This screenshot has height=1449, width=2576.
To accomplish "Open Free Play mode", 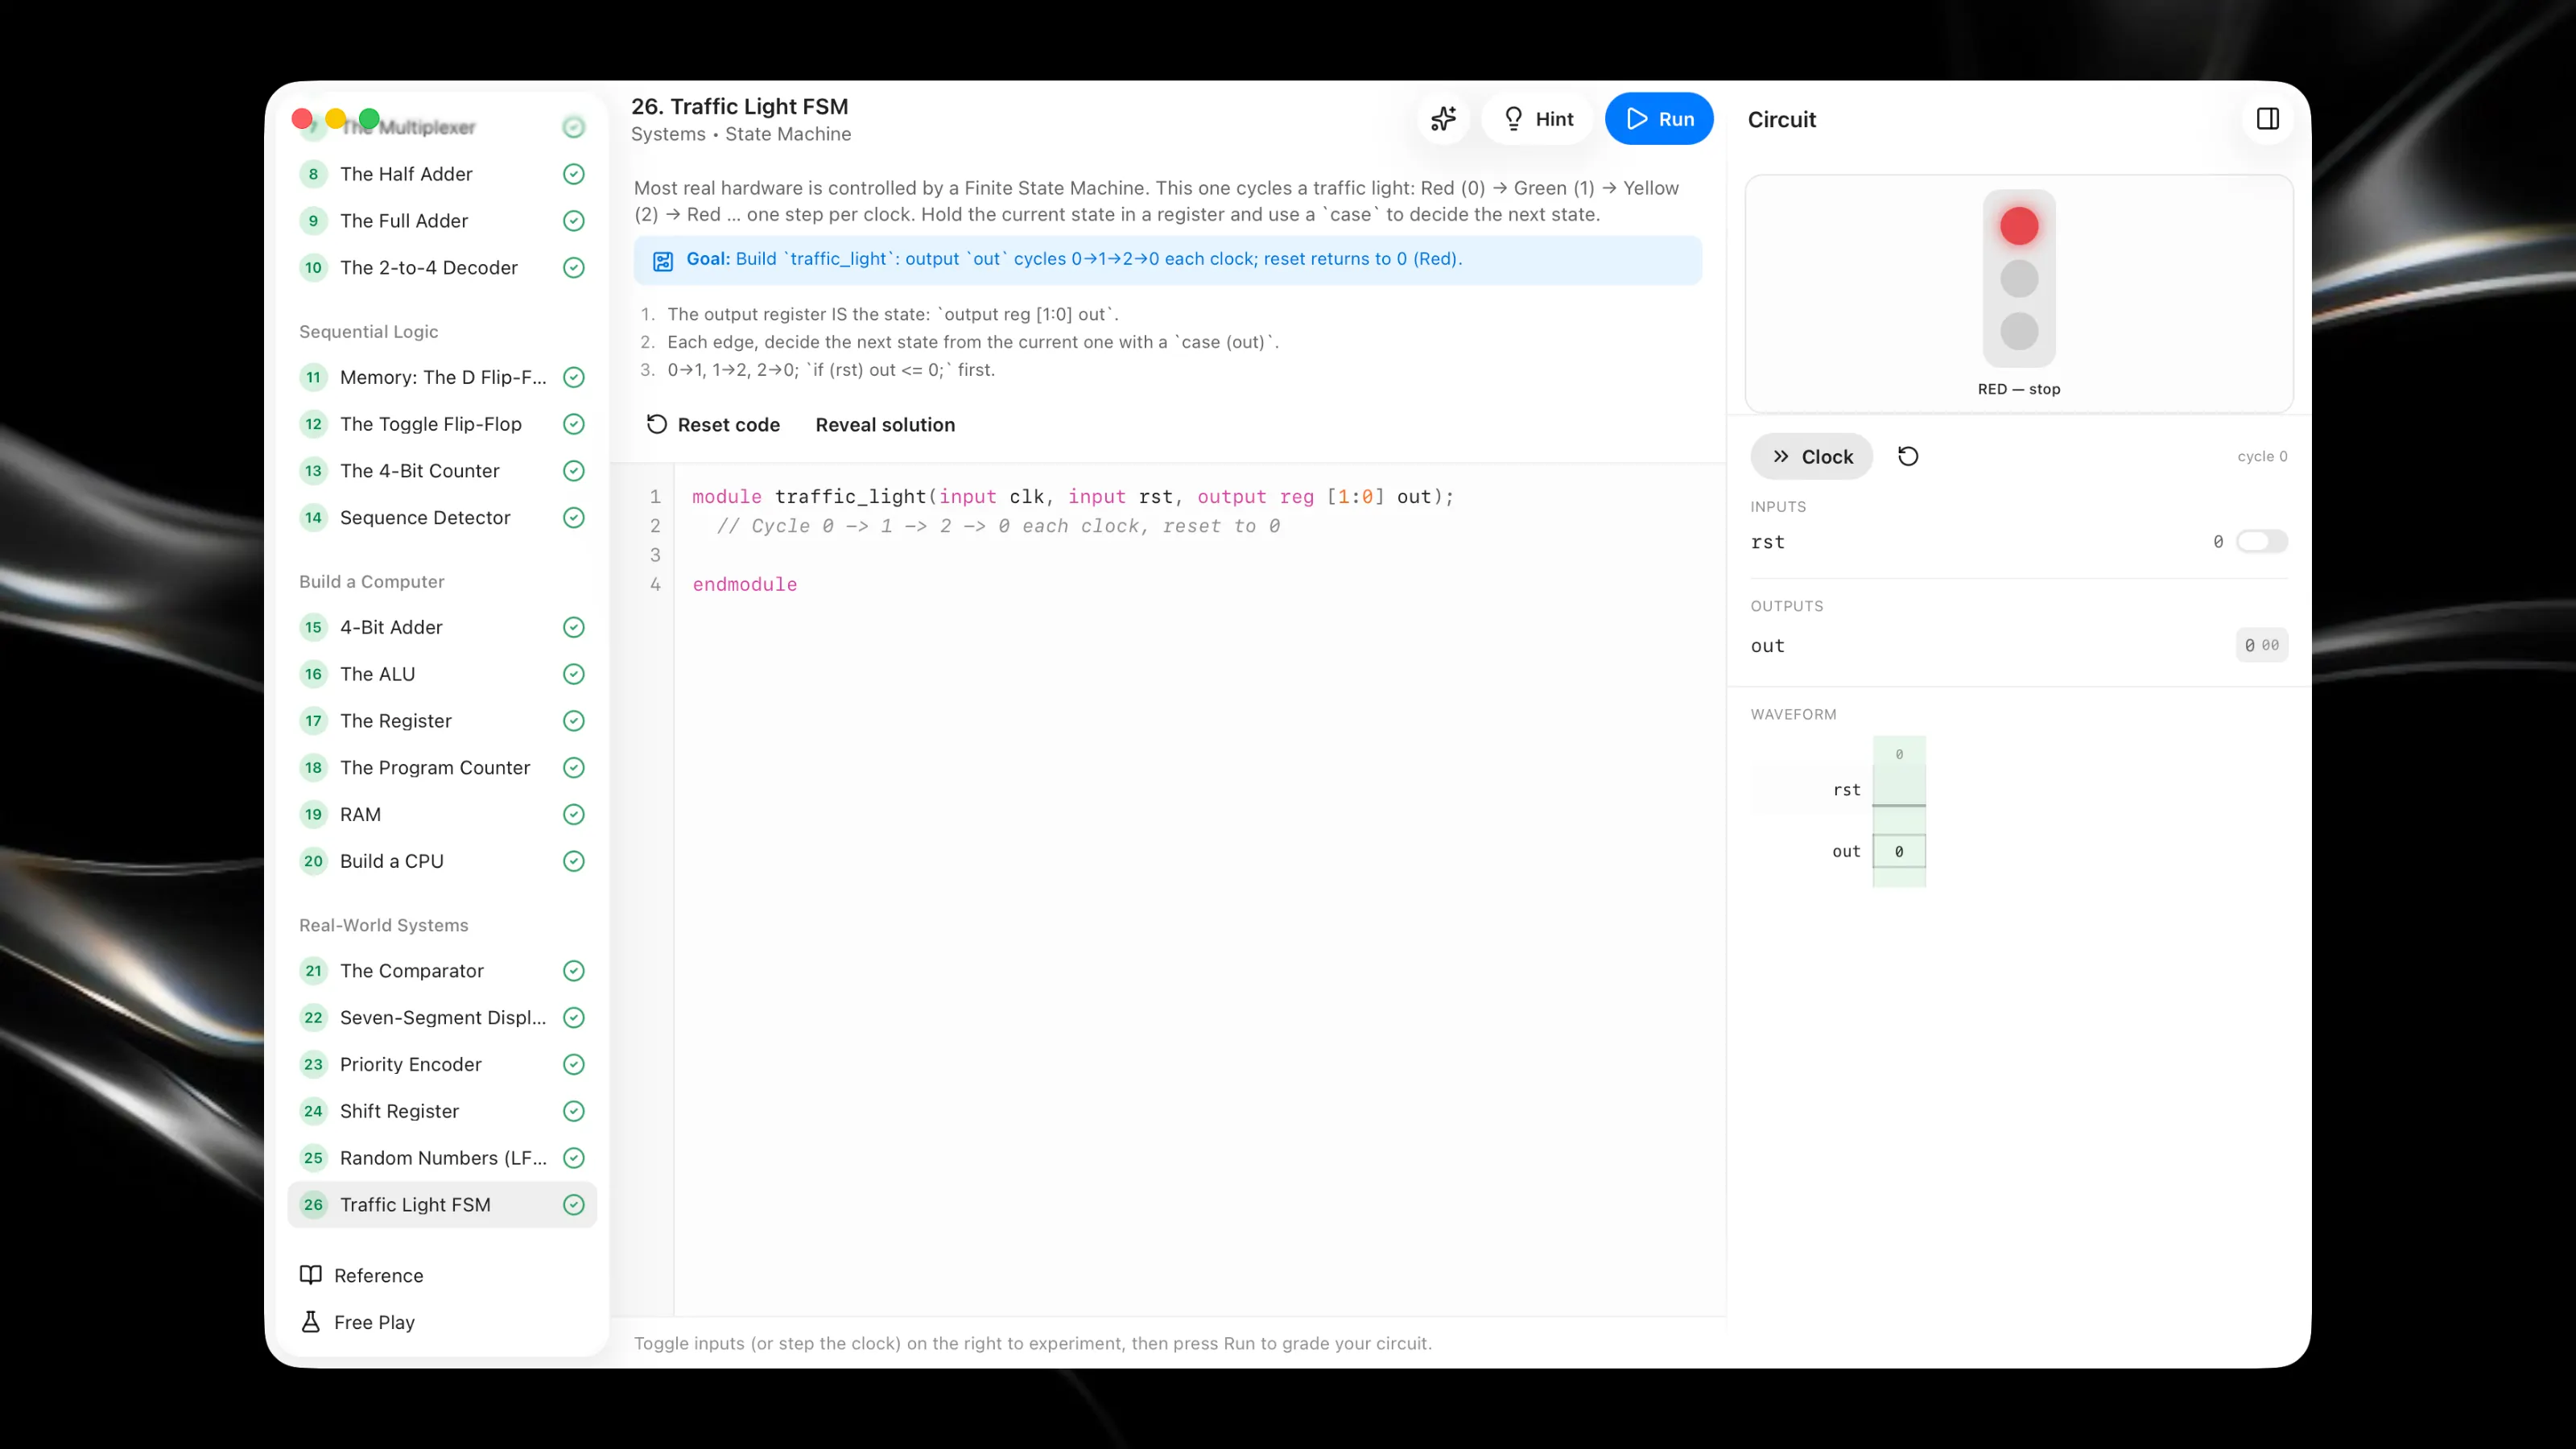I will click(442, 1322).
